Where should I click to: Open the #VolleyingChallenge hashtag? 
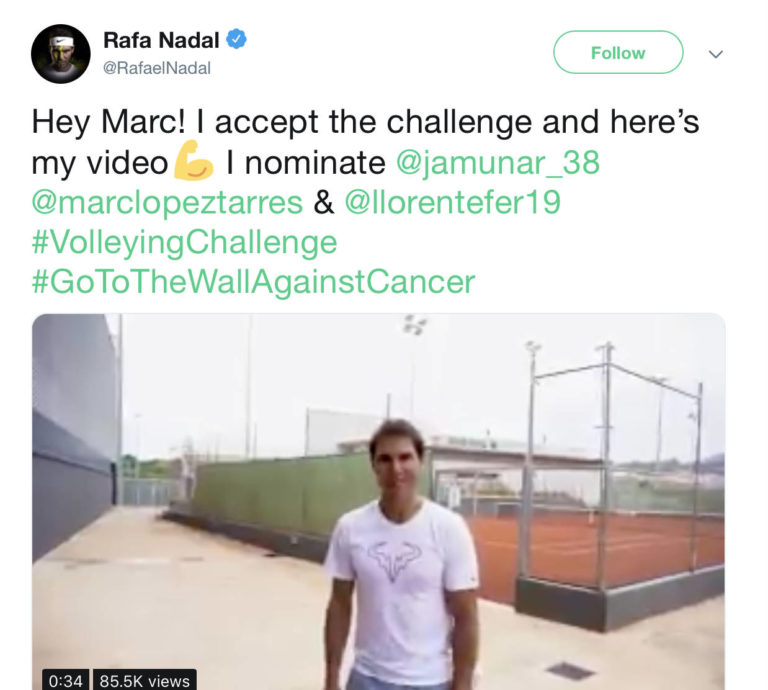(184, 243)
